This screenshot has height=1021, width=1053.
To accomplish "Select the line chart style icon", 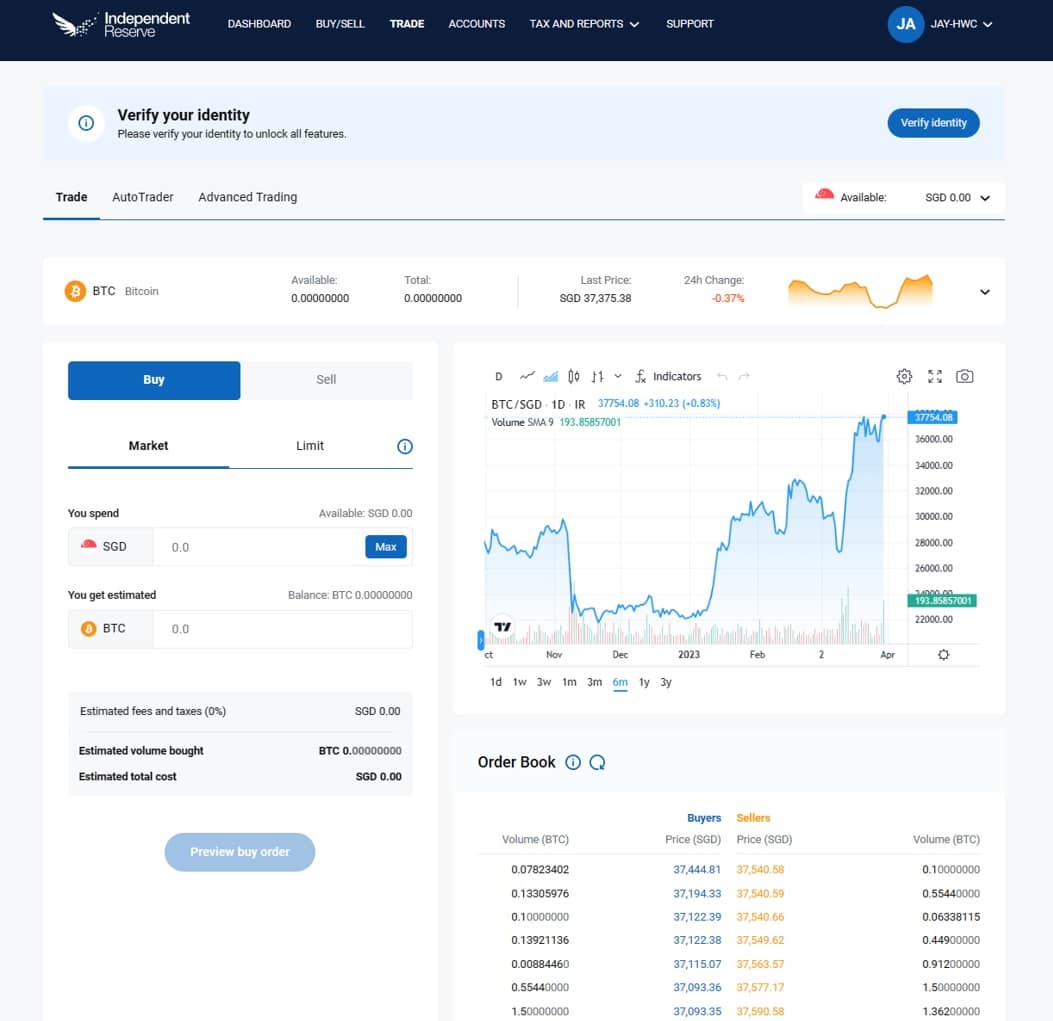I will 527,376.
